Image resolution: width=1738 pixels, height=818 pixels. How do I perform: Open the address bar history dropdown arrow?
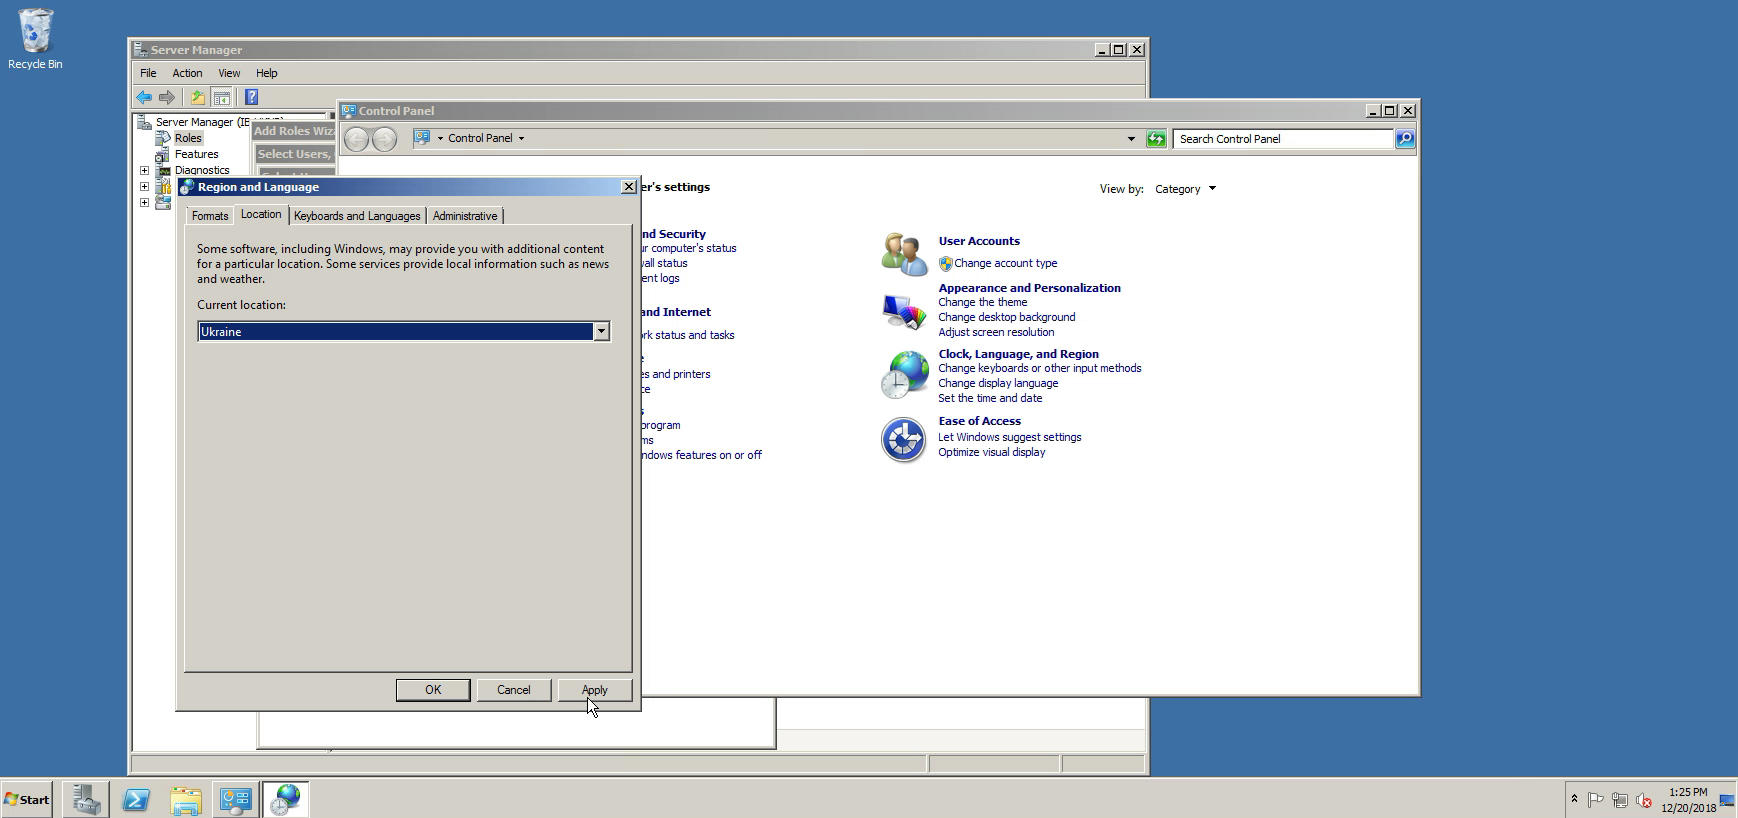[1131, 139]
